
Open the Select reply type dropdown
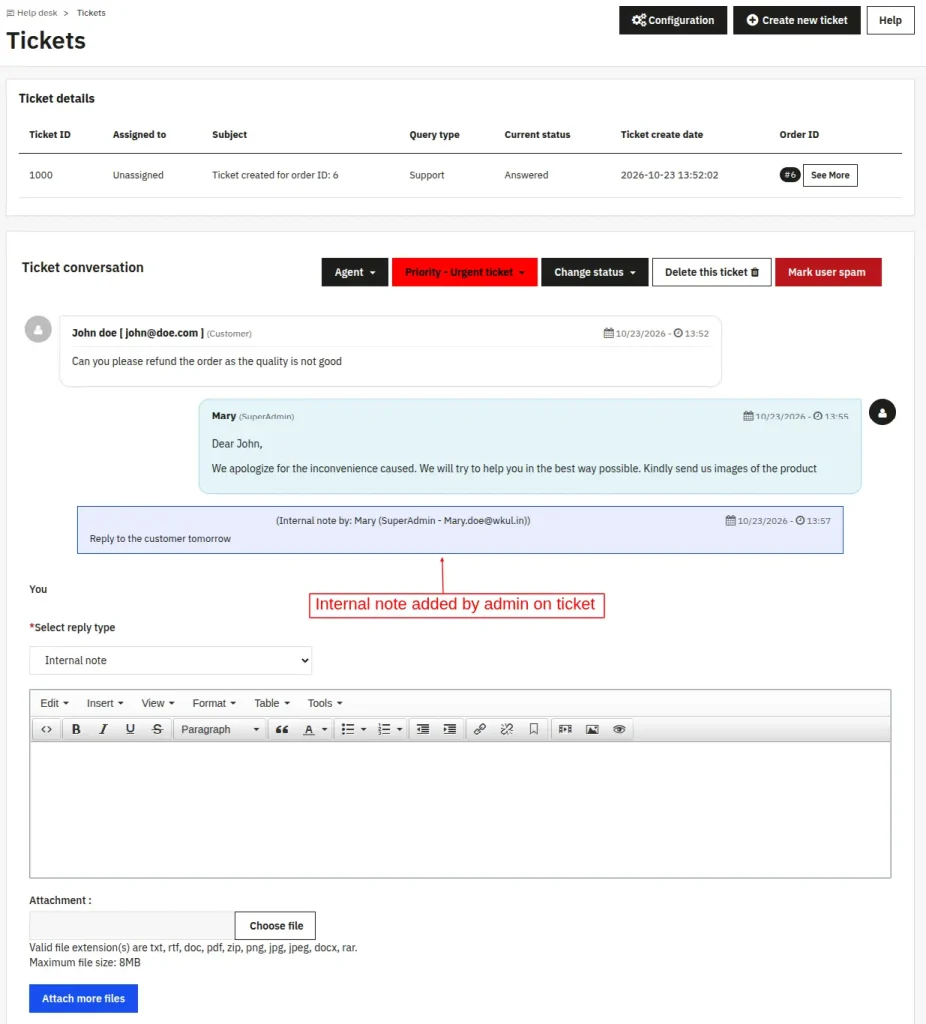tap(170, 660)
